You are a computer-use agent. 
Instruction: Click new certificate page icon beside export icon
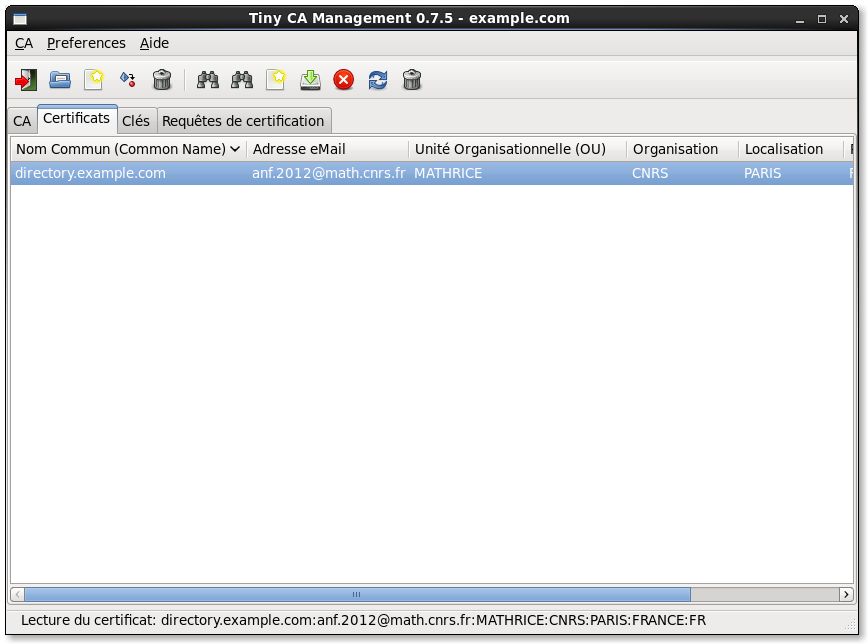pyautogui.click(x=276, y=80)
